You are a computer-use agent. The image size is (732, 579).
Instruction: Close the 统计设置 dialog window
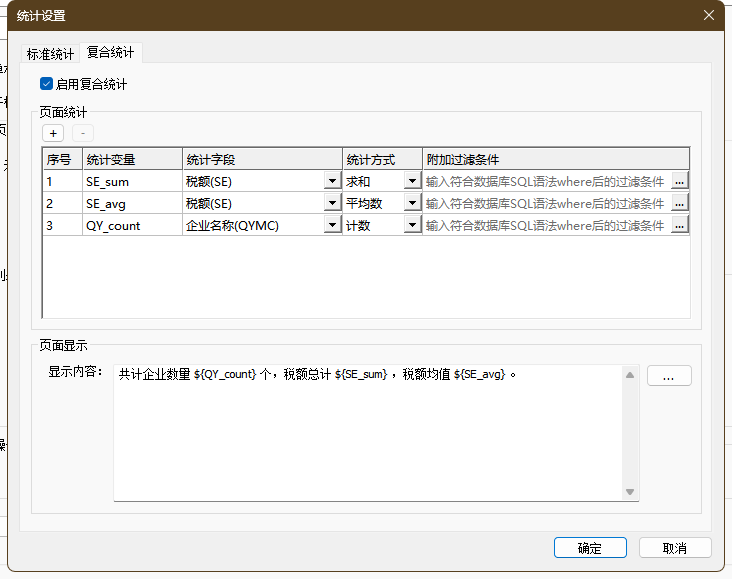click(x=709, y=15)
